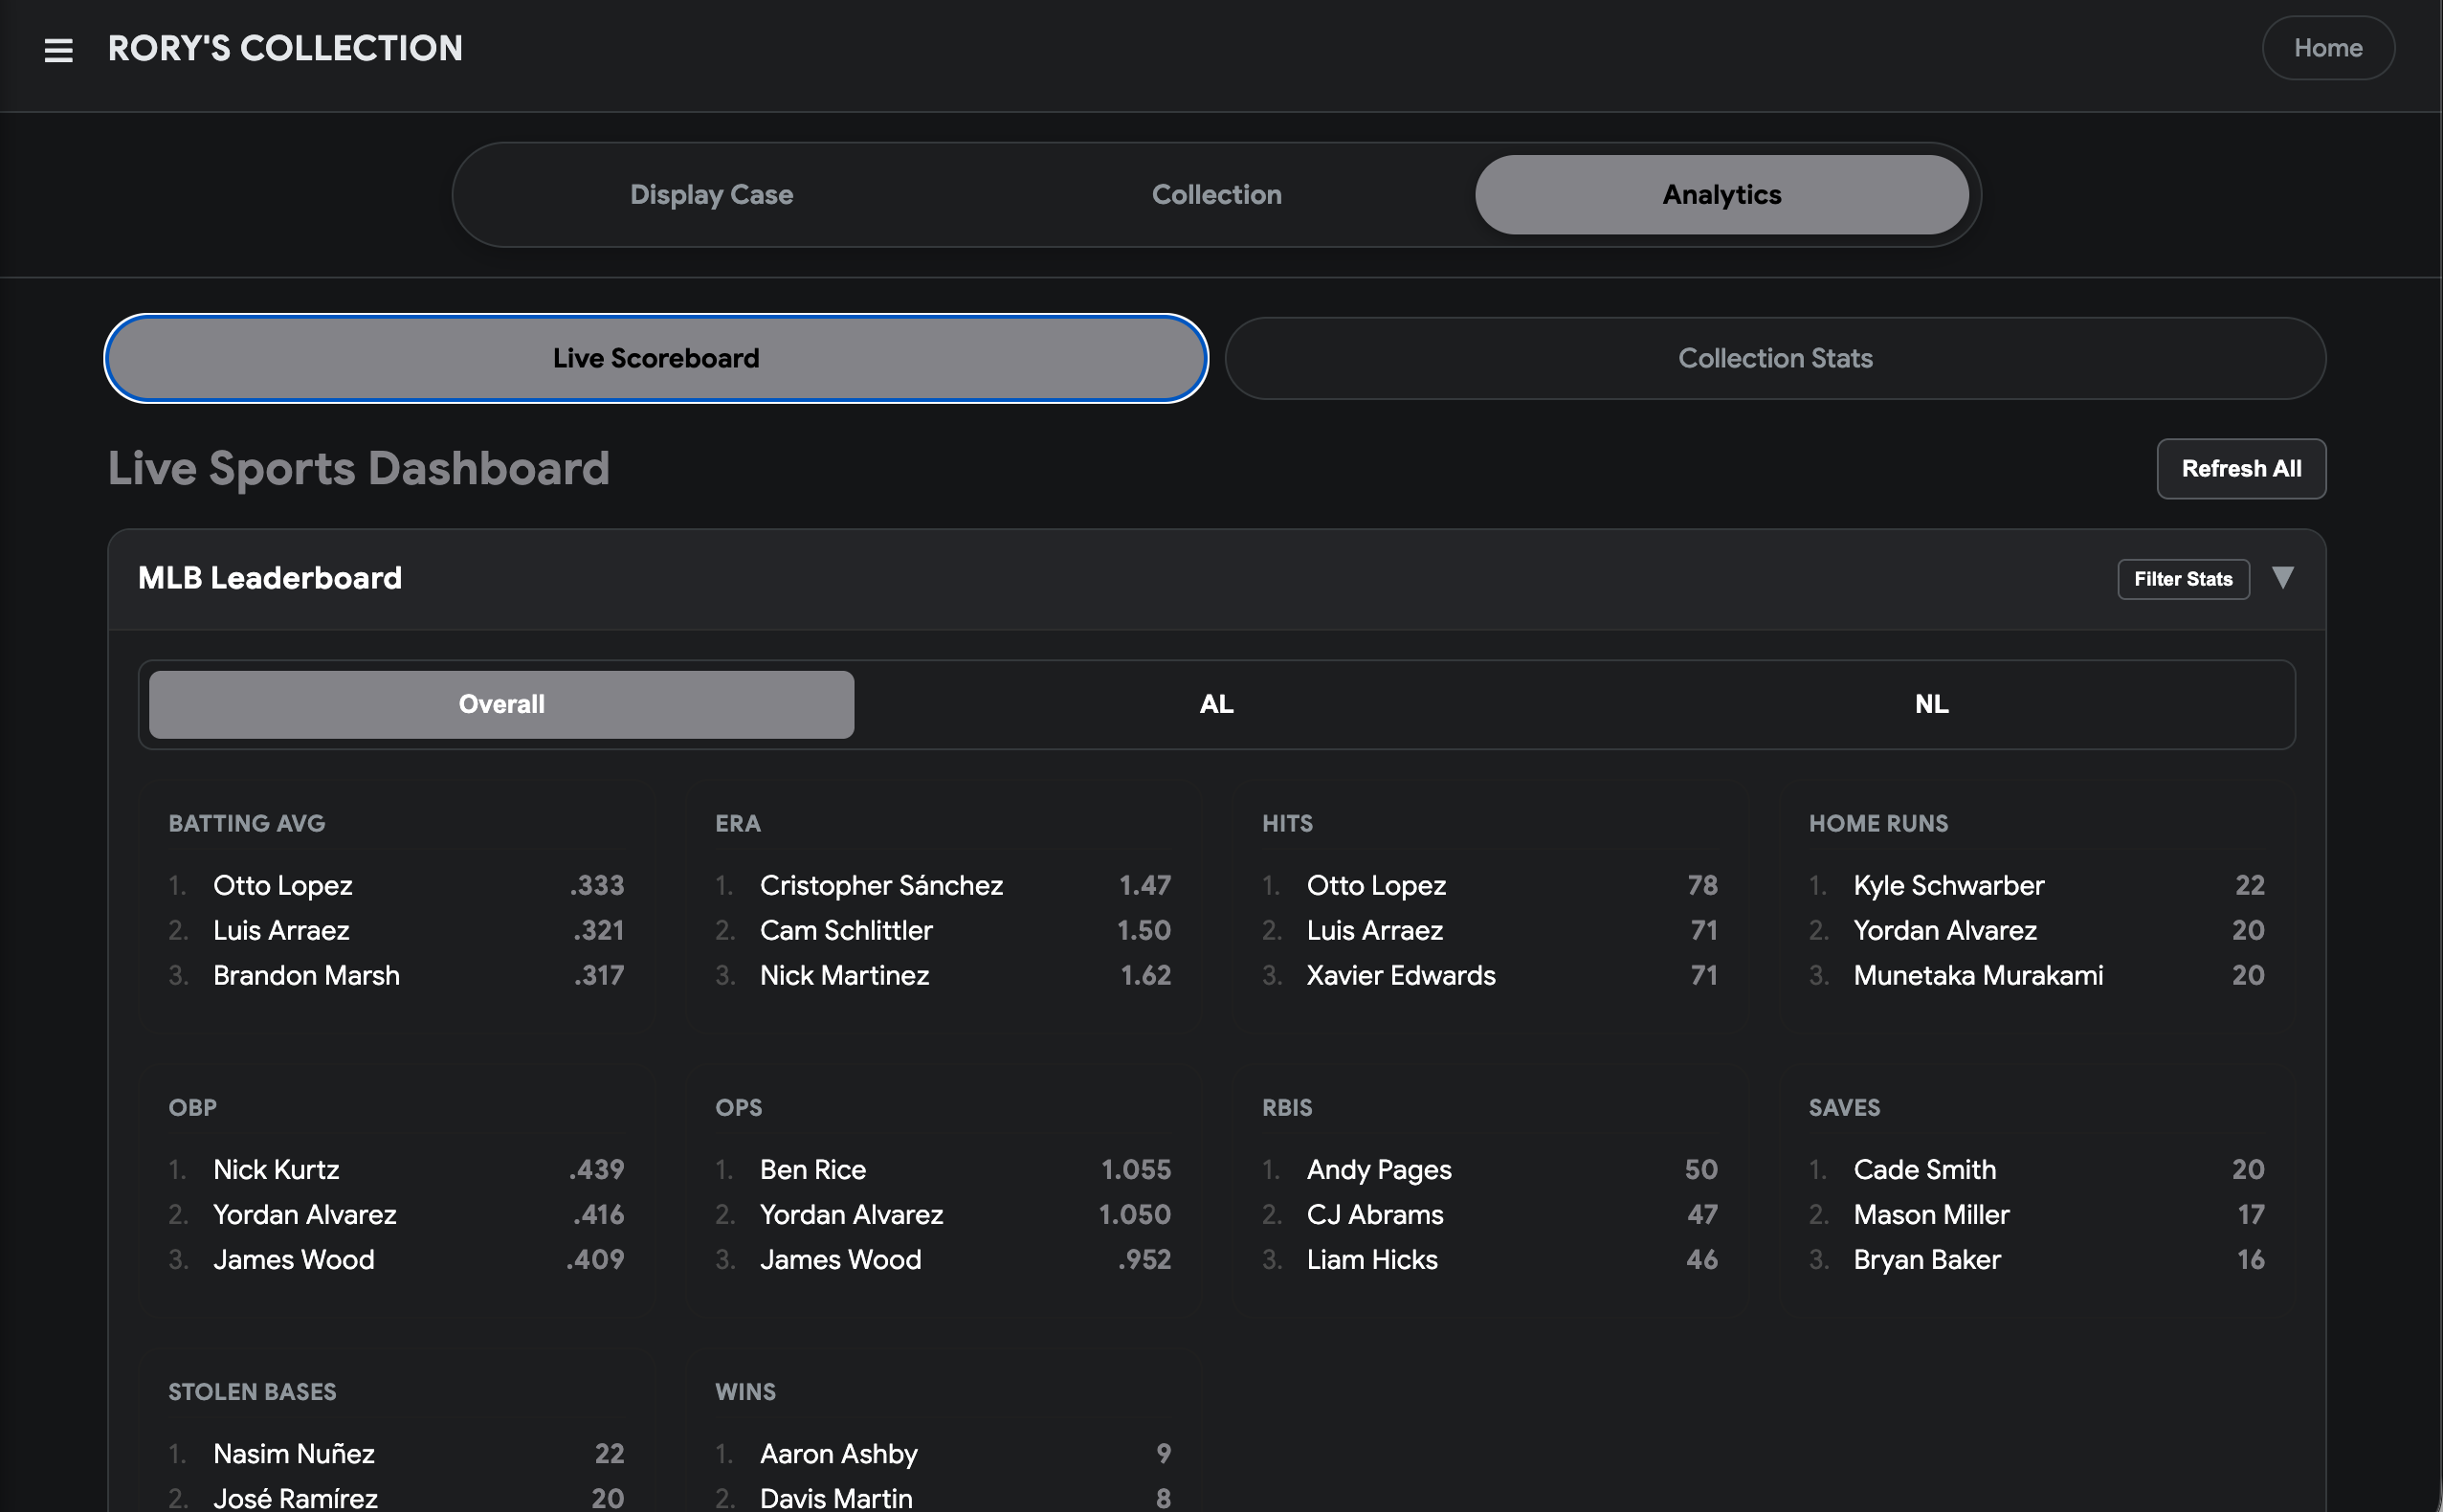2443x1512 pixels.
Task: Click Cam Schlittler in ERA list
Action: tap(846, 930)
